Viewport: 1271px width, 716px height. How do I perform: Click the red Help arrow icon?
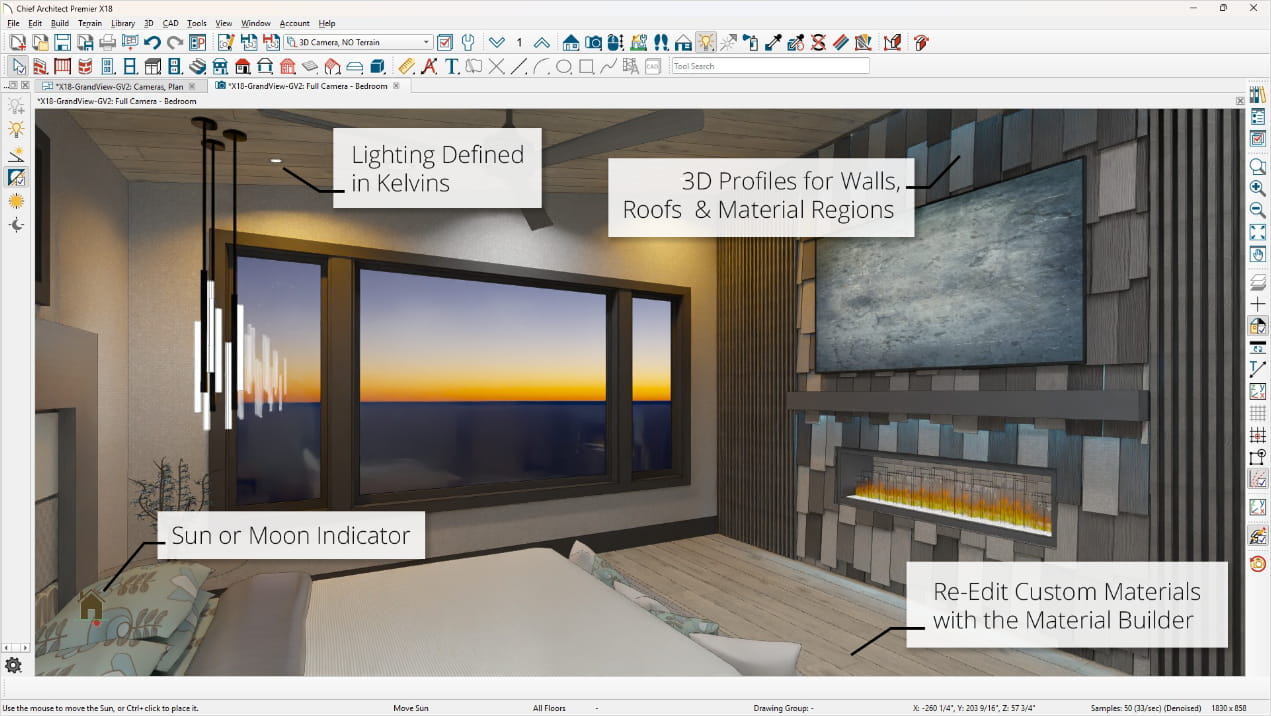[921, 42]
